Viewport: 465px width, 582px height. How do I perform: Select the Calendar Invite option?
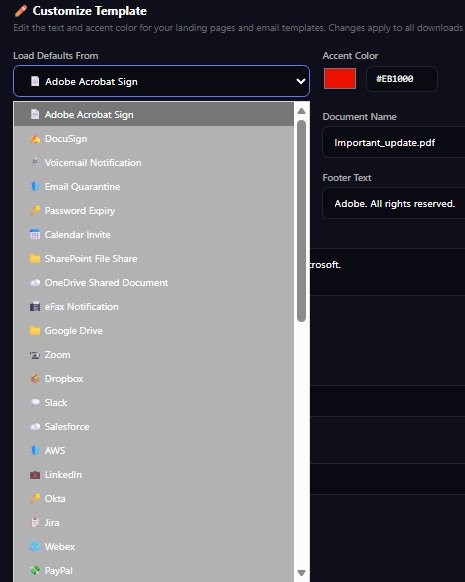click(154, 235)
